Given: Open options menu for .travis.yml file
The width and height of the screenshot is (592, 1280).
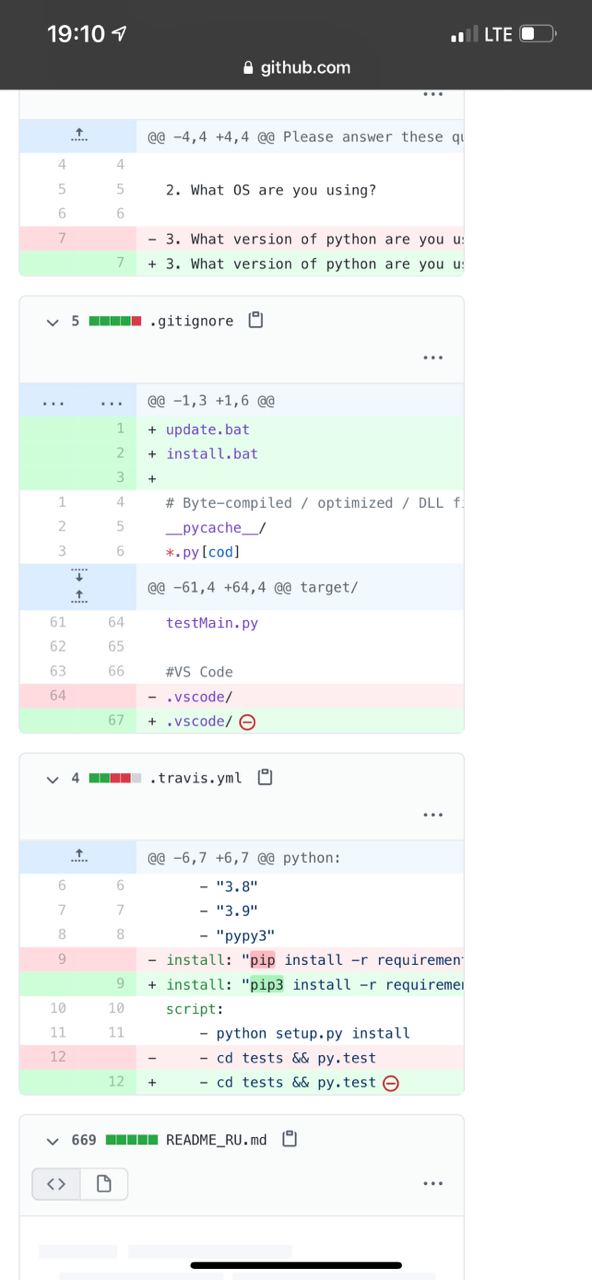Looking at the screenshot, I should (x=433, y=814).
